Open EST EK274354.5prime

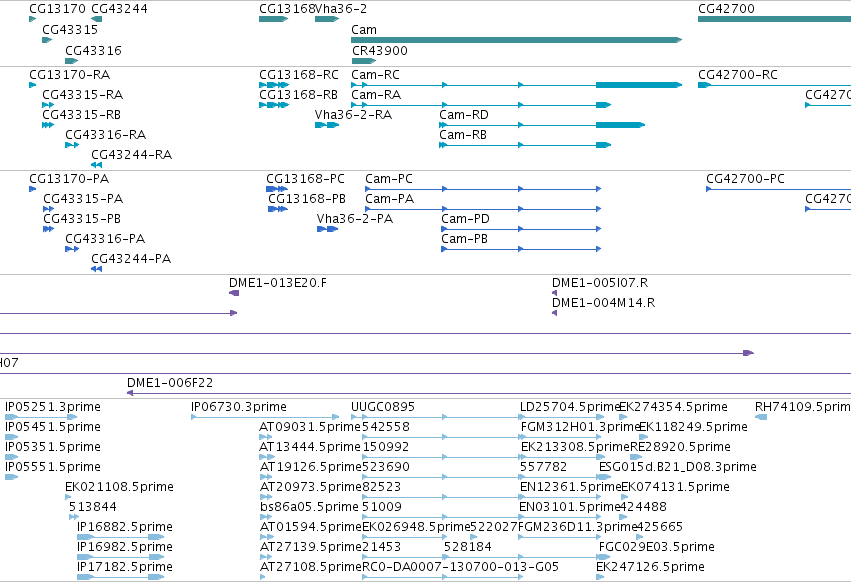(674, 407)
